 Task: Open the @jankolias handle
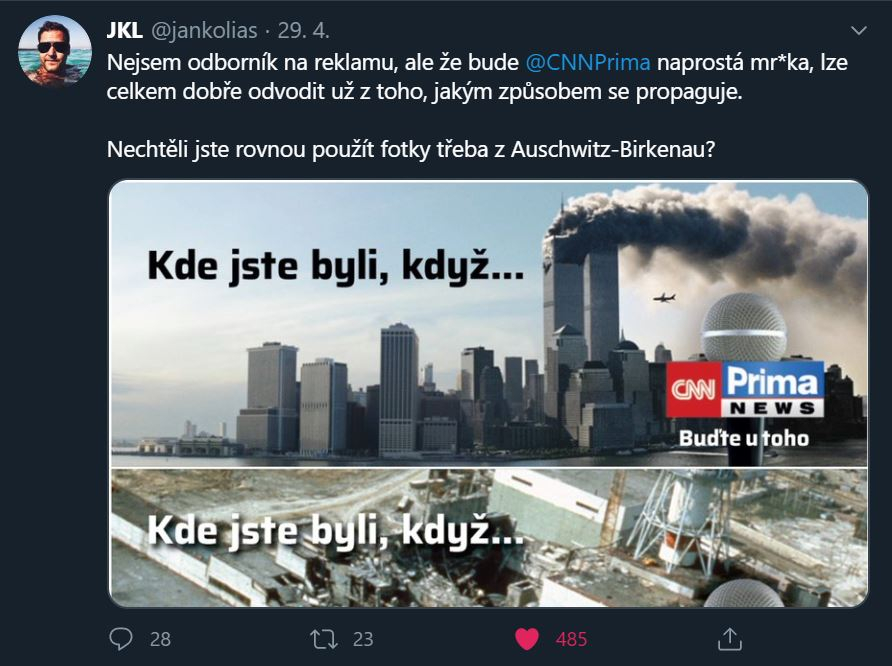pyautogui.click(x=204, y=31)
